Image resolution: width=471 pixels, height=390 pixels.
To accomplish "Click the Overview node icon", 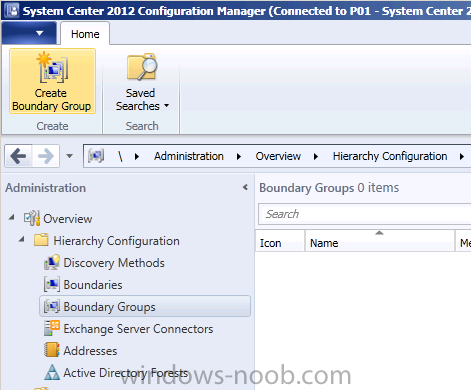I will (x=32, y=218).
